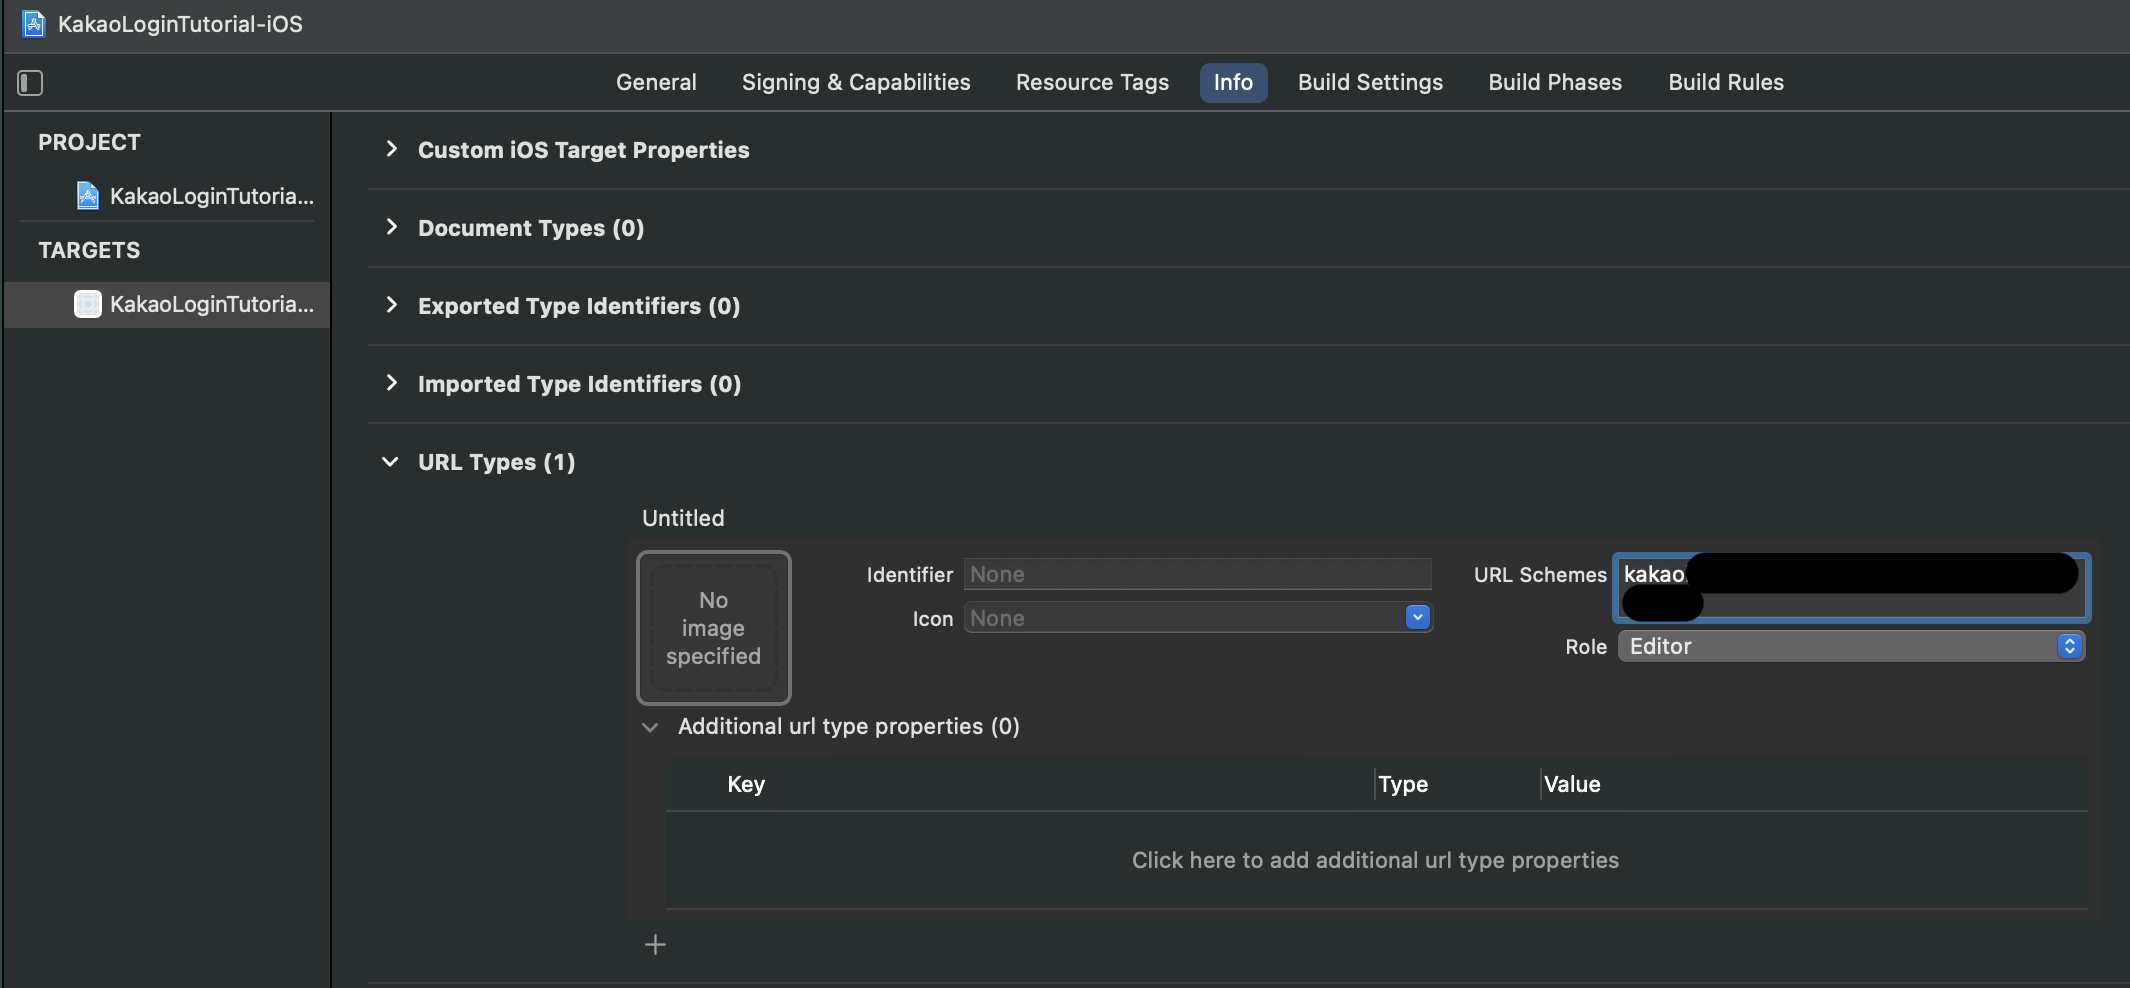This screenshot has width=2130, height=988.
Task: Toggle the project and targets sidebar icon
Action: (30, 83)
